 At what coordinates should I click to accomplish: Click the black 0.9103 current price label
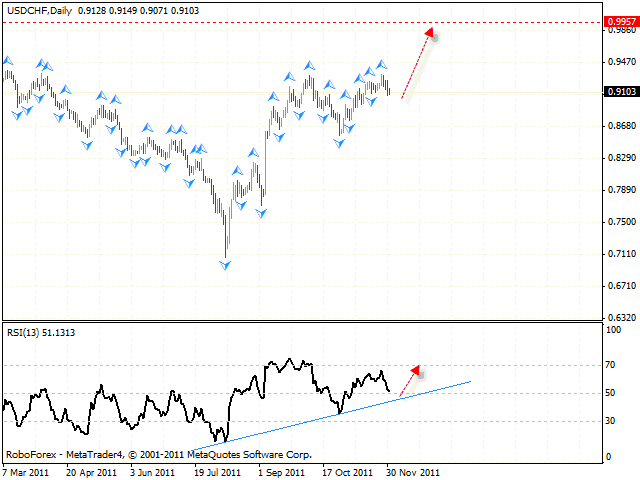[x=619, y=92]
